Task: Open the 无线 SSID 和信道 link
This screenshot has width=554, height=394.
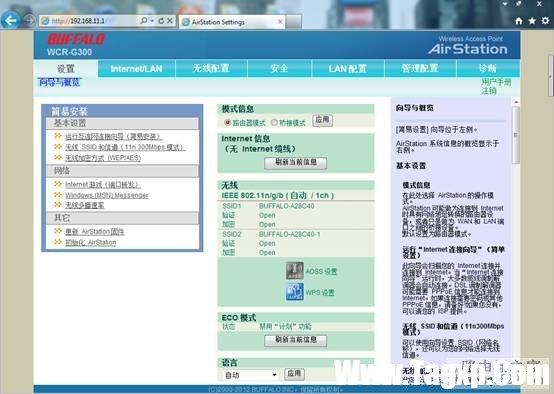Action: [125, 147]
